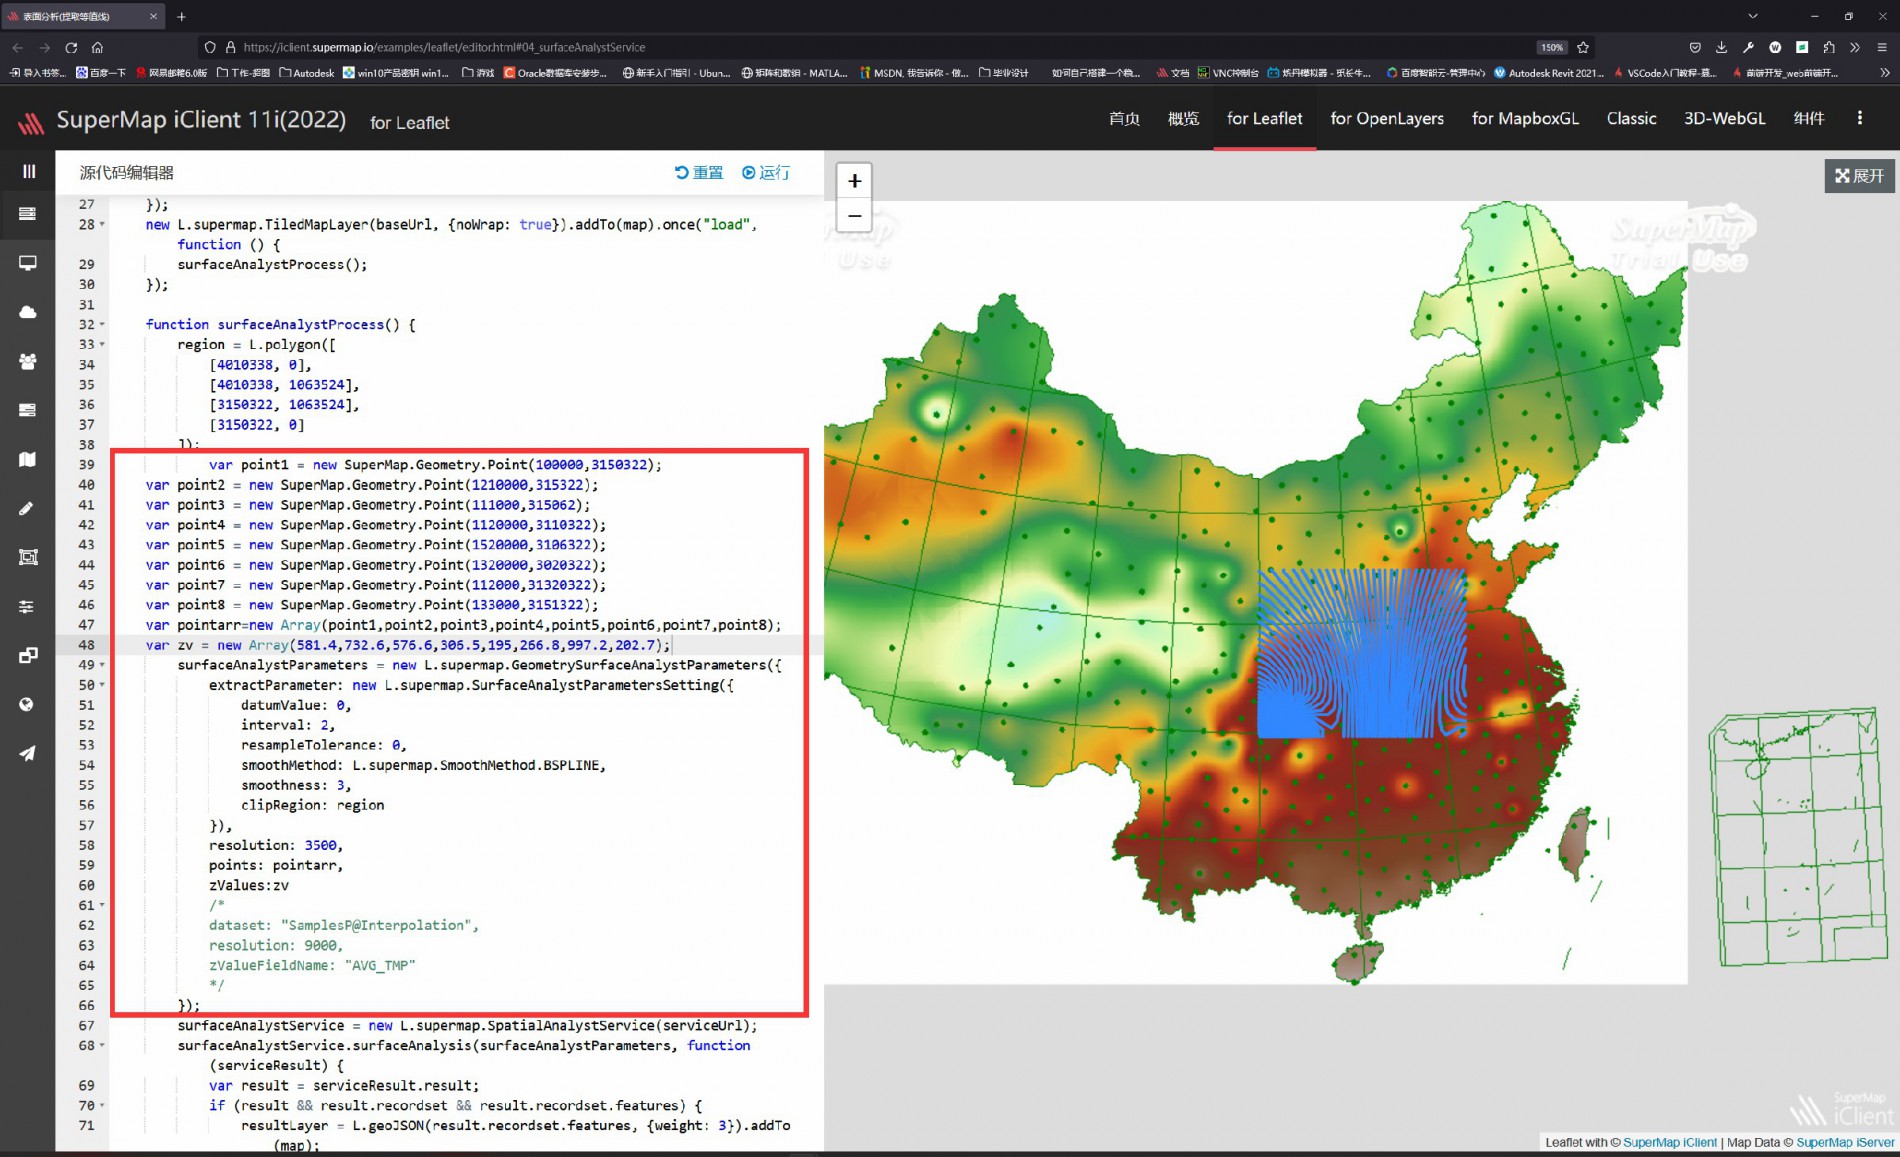Screen dimensions: 1900x1157
Task: Open the SuperMap iServer attribution link
Action: click(1844, 1142)
